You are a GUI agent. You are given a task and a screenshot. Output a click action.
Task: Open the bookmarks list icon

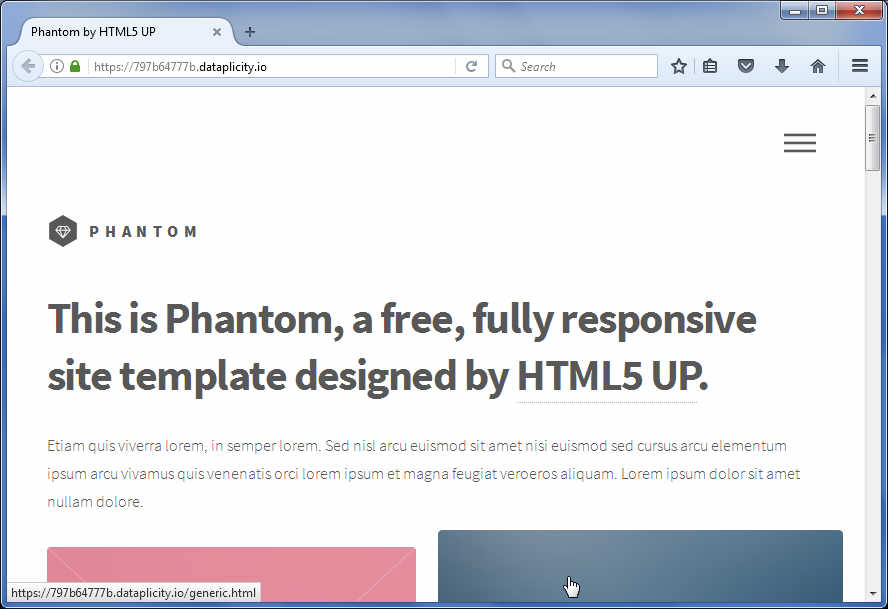[710, 67]
